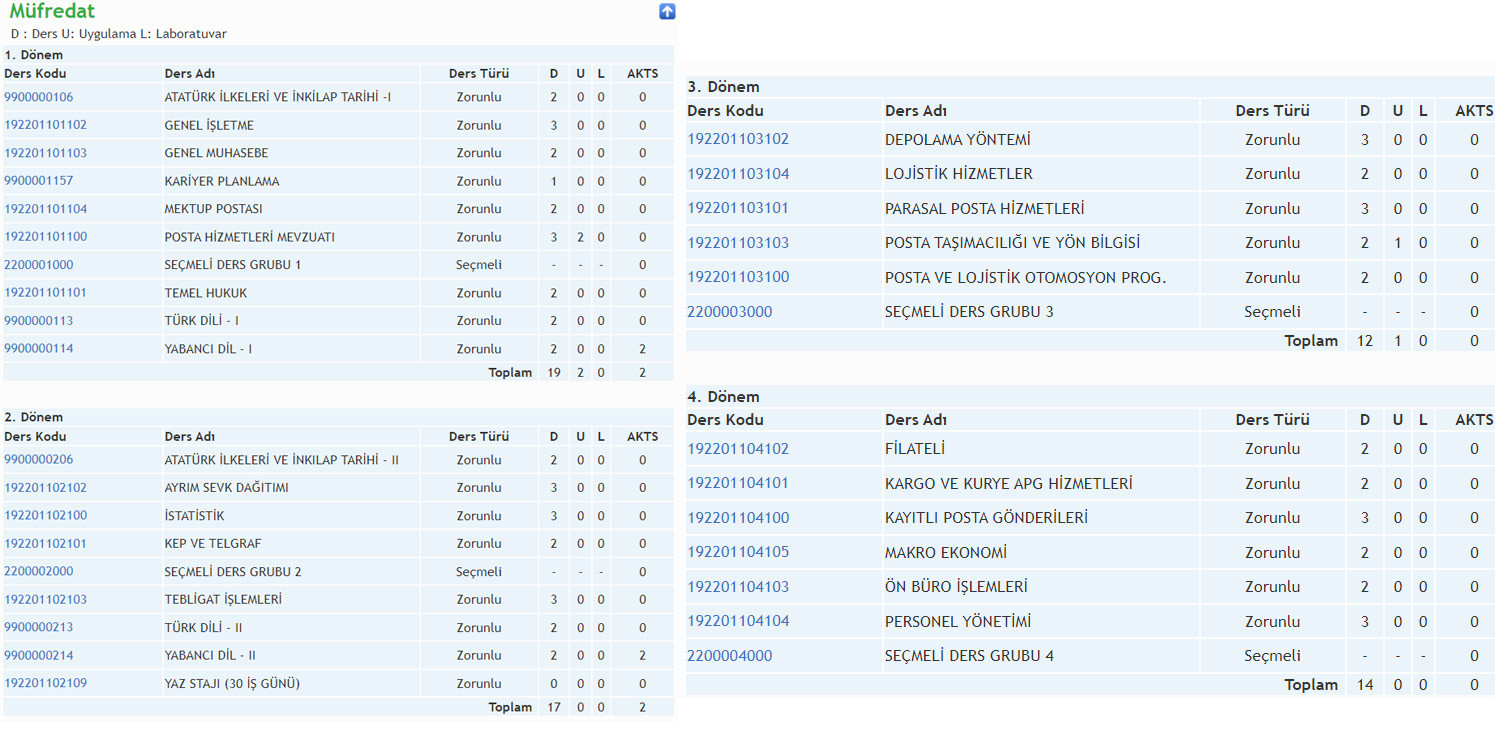Open course code 9900001157
This screenshot has height=747, width=1495.
pos(39,181)
